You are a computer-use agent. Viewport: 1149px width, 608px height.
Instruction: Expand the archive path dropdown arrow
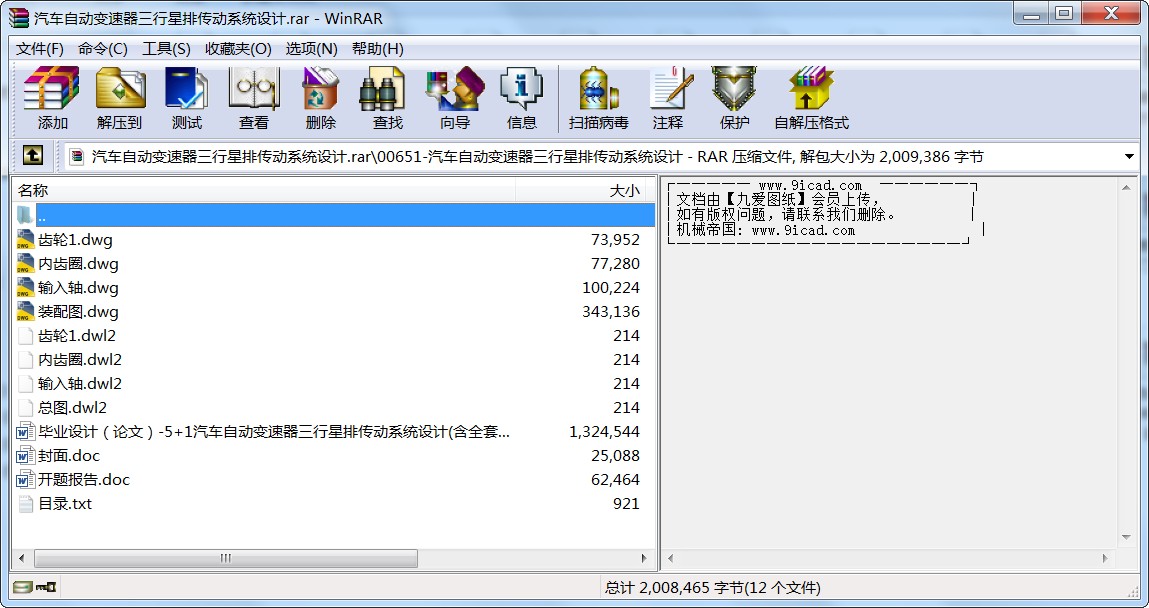point(1129,157)
